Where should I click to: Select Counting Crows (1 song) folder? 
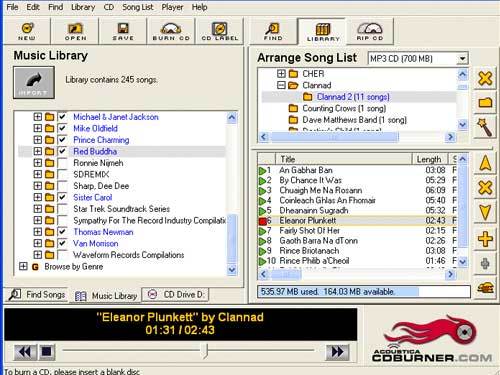click(x=344, y=108)
